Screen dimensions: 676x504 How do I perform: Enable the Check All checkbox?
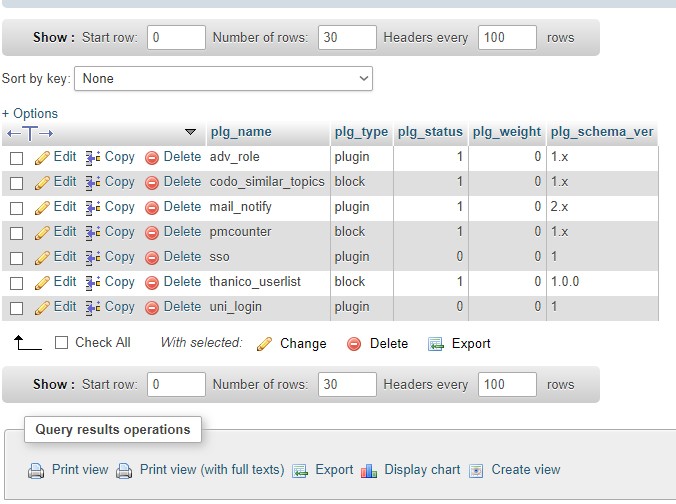coord(62,343)
